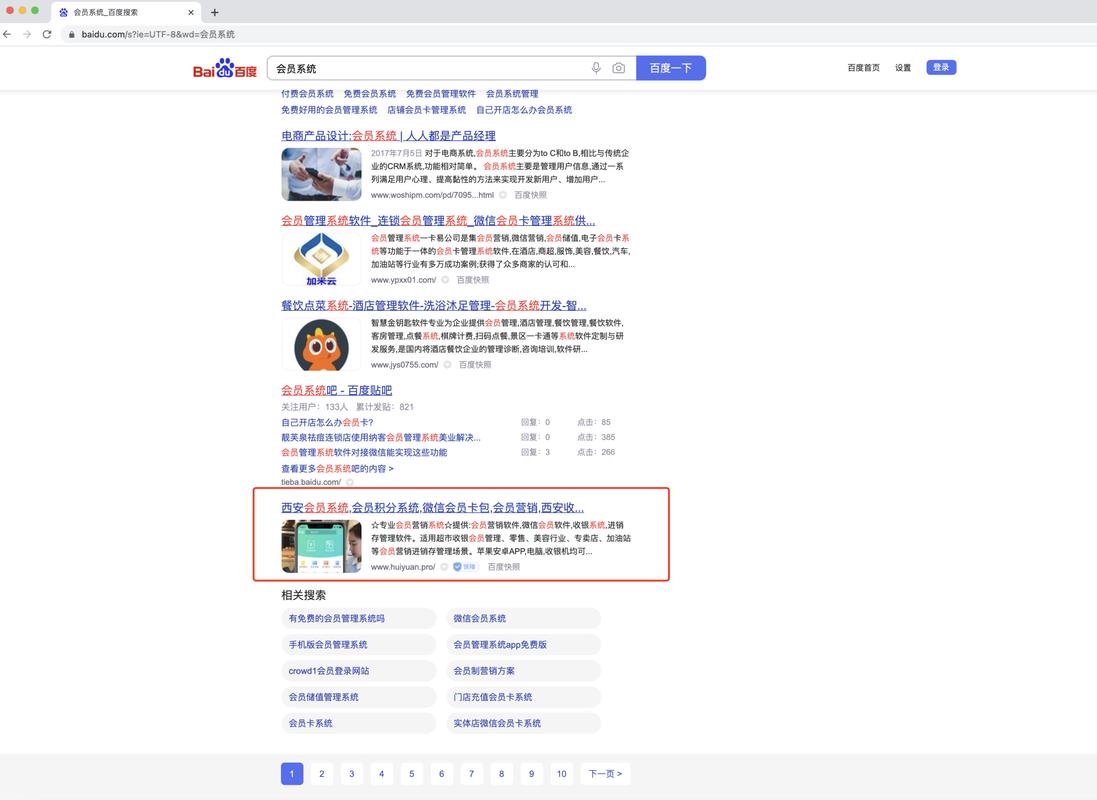The width and height of the screenshot is (1097, 800).
Task: Open 百度快照 for woshipm.com result
Action: tap(530, 195)
